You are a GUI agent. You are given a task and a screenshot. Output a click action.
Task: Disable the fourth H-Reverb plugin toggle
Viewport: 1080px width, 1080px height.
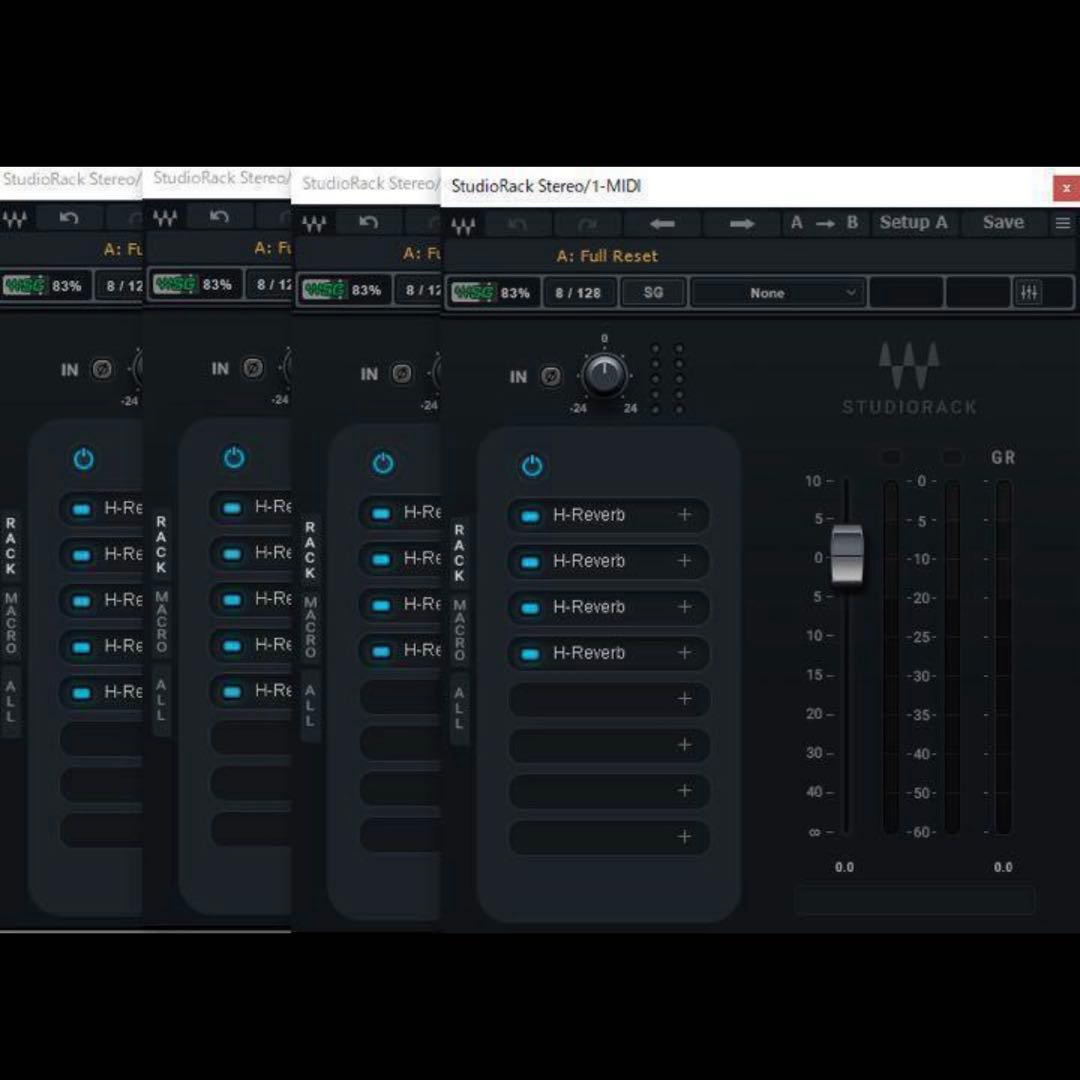pos(531,654)
